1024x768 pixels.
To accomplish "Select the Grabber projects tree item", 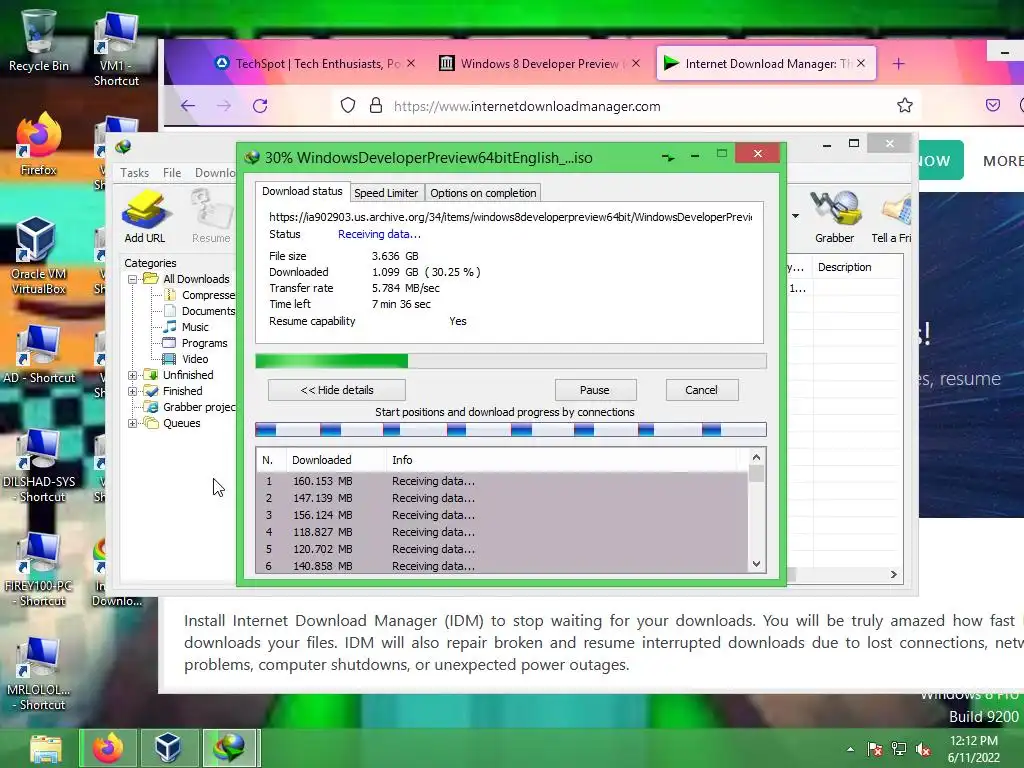I will 191,407.
